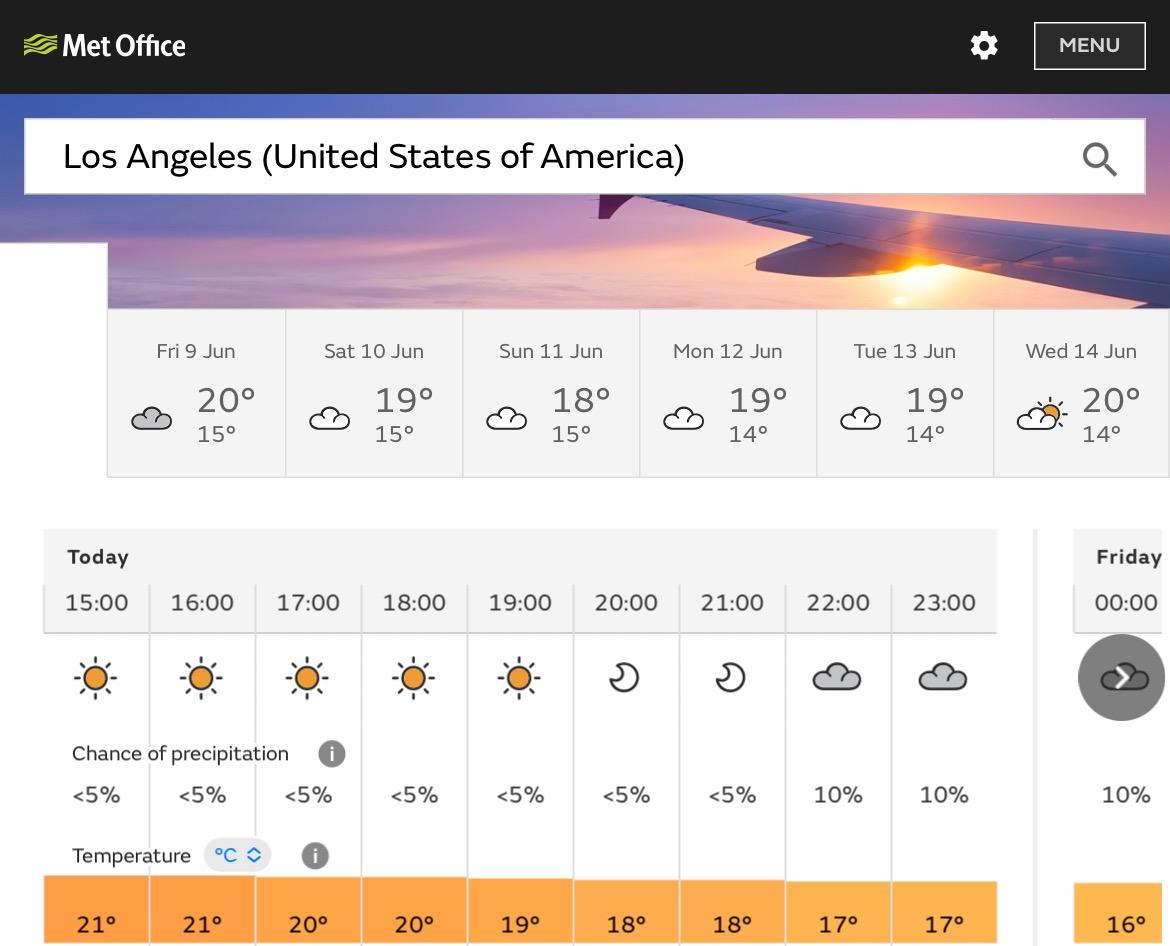Click the sunny icon at 19:00
This screenshot has height=946, width=1170.
[519, 679]
